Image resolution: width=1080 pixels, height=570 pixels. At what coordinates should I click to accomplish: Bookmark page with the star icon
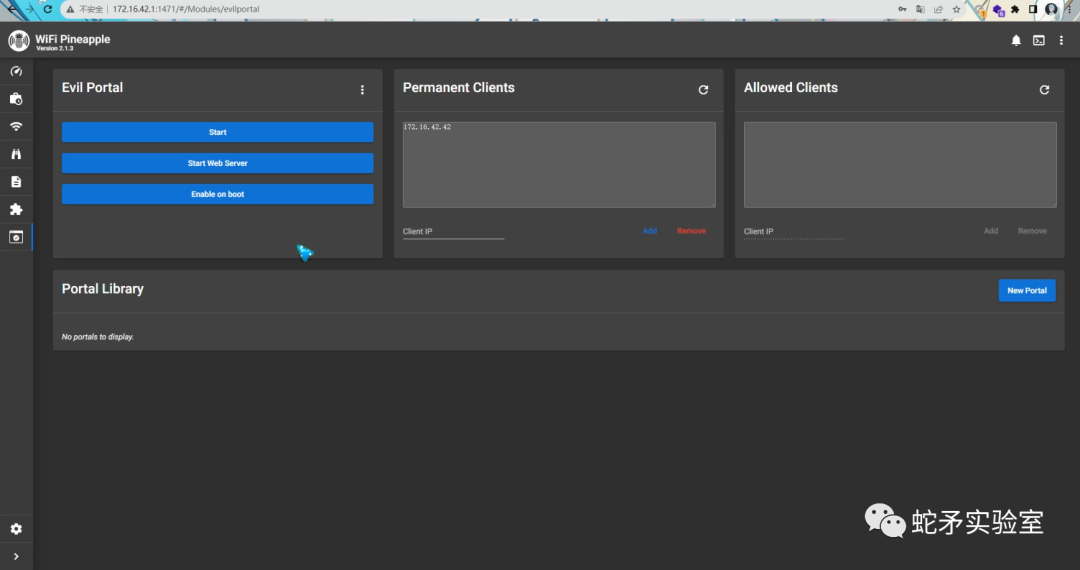(x=956, y=9)
